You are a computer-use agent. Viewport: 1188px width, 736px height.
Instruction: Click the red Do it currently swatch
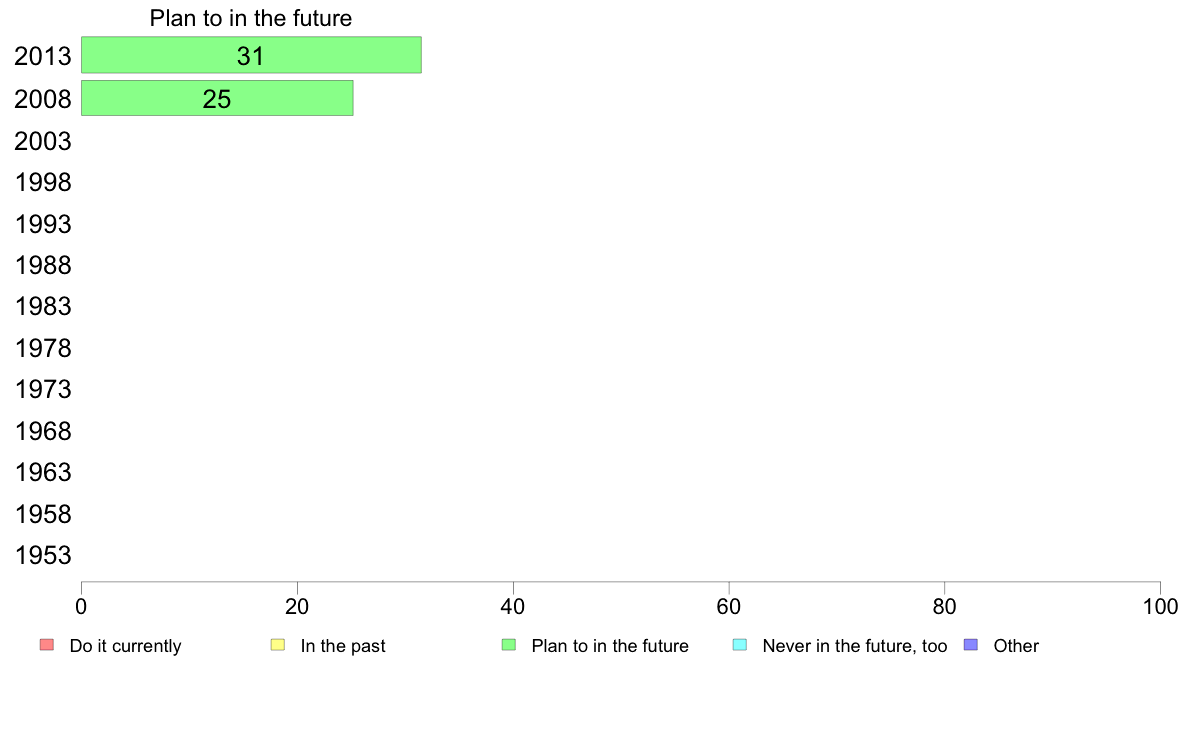click(x=47, y=645)
